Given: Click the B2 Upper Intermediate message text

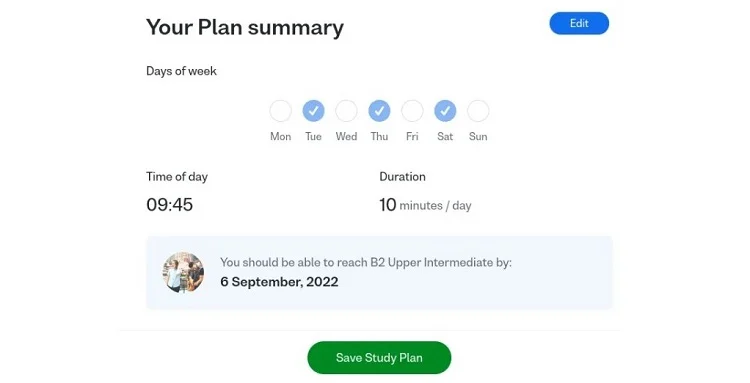Looking at the screenshot, I should 366,263.
